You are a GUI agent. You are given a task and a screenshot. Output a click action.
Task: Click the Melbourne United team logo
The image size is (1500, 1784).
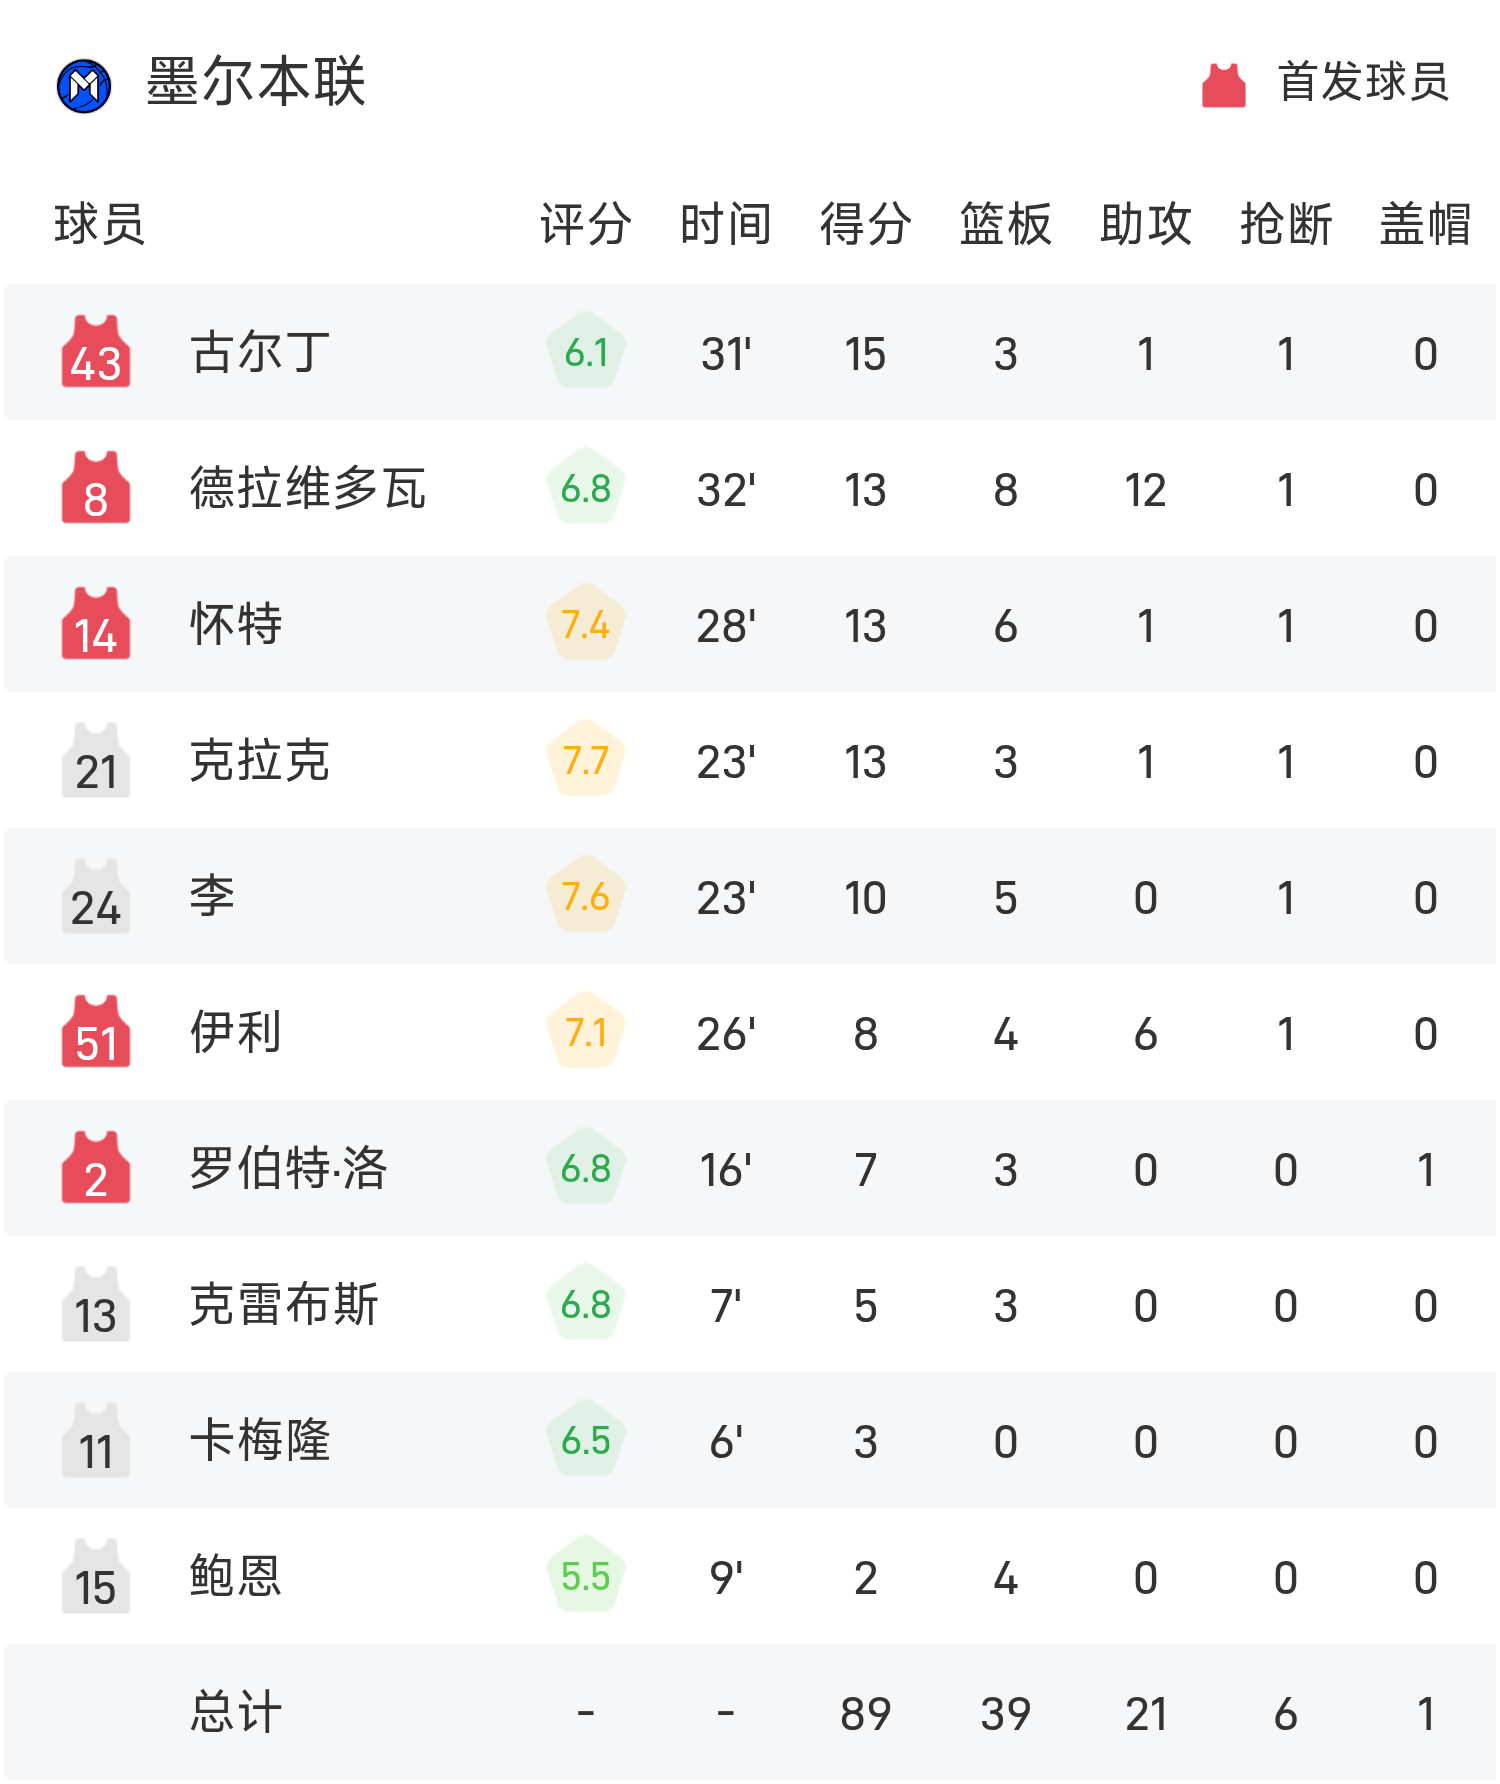tap(84, 86)
